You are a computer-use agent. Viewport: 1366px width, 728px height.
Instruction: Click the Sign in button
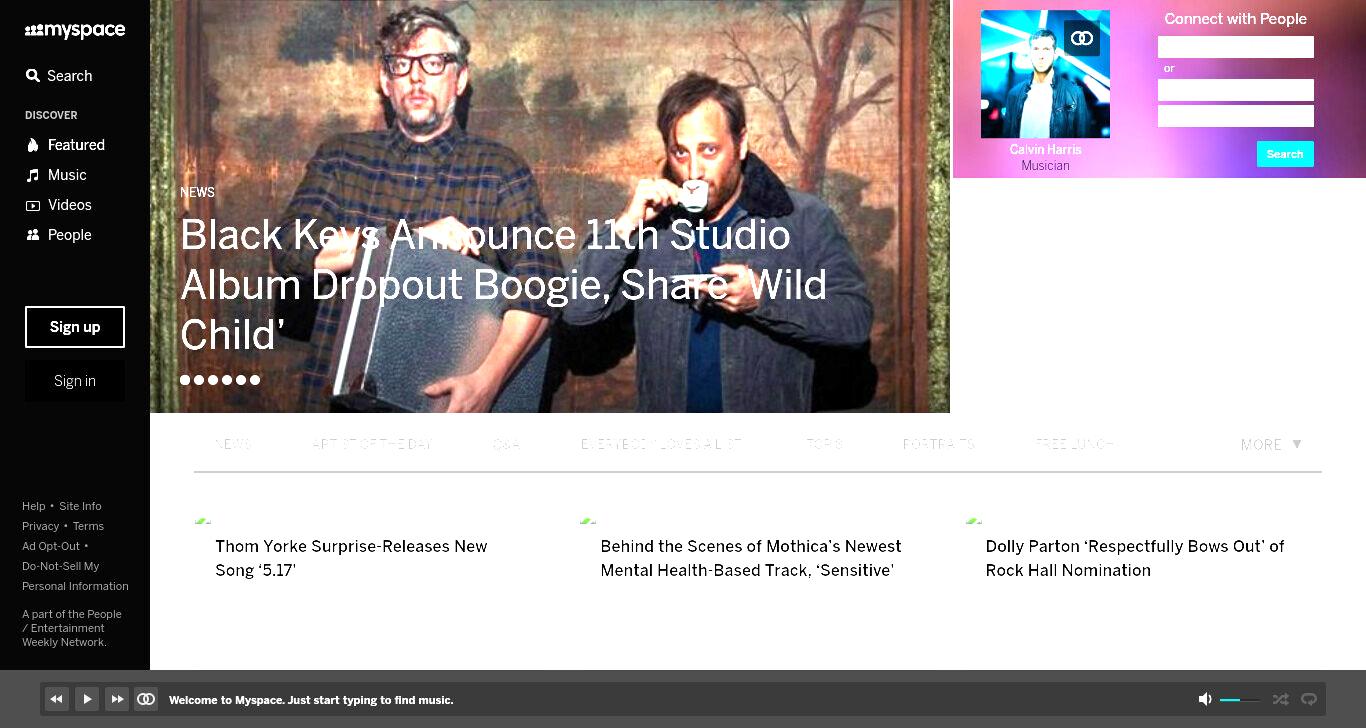coord(75,381)
